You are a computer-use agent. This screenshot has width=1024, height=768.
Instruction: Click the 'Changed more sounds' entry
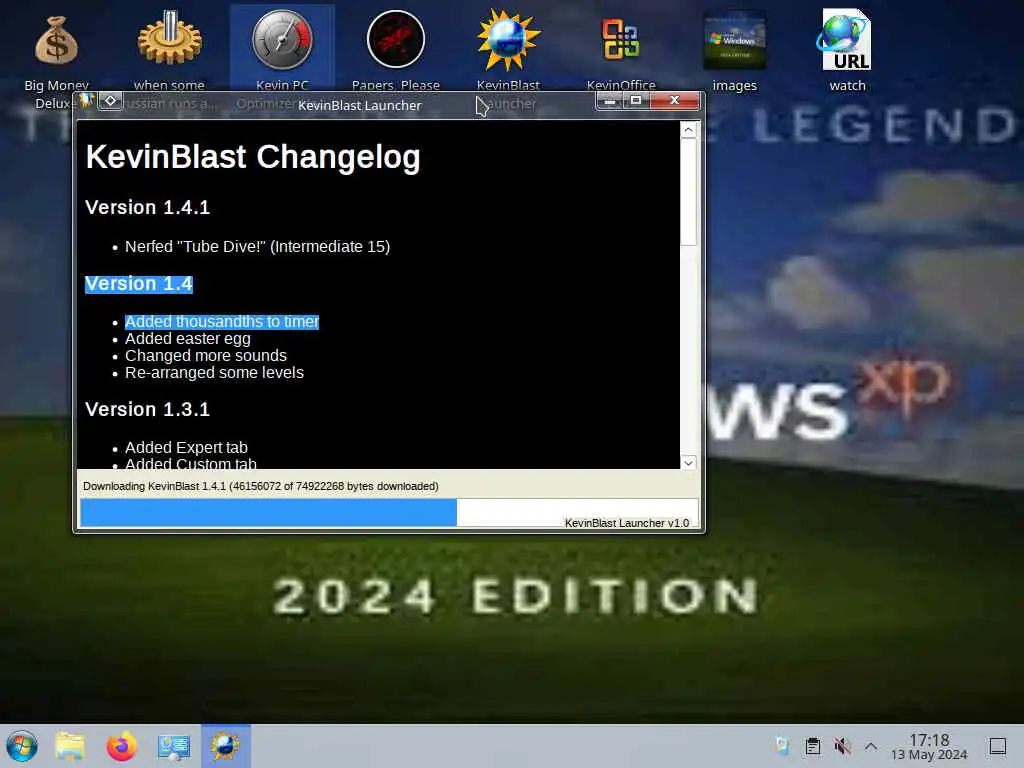point(206,355)
